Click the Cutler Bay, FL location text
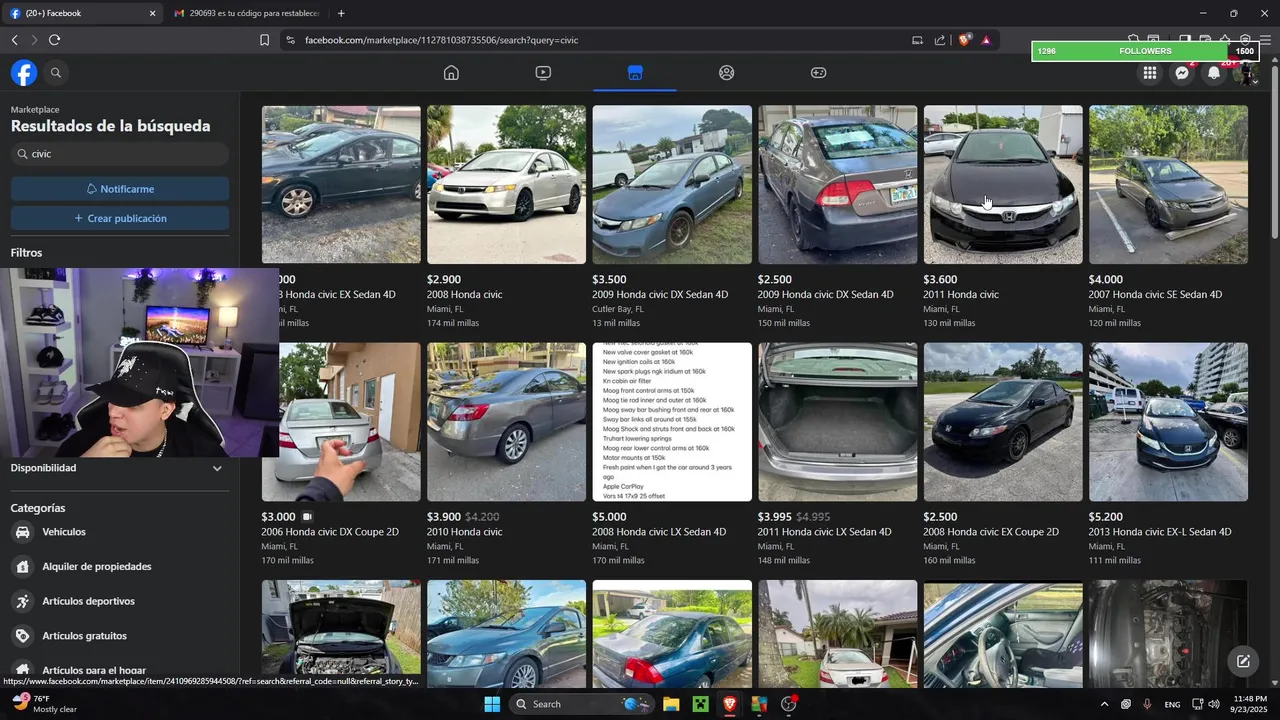The image size is (1280, 720). click(x=618, y=309)
